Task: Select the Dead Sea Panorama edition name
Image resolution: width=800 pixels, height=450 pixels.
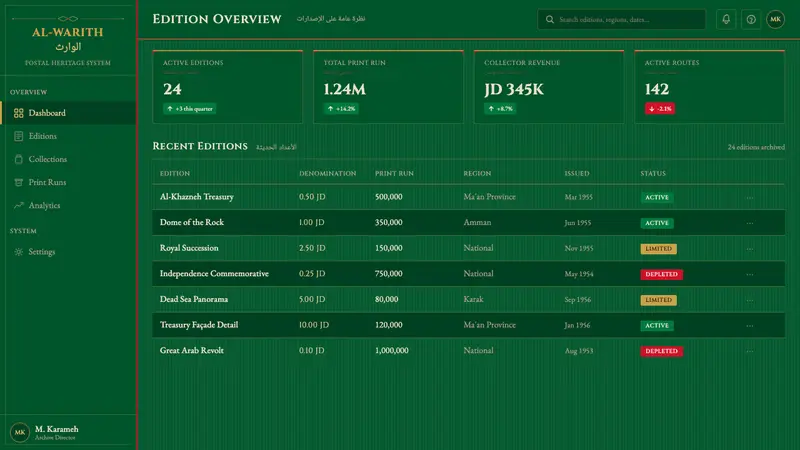Action: [x=194, y=299]
